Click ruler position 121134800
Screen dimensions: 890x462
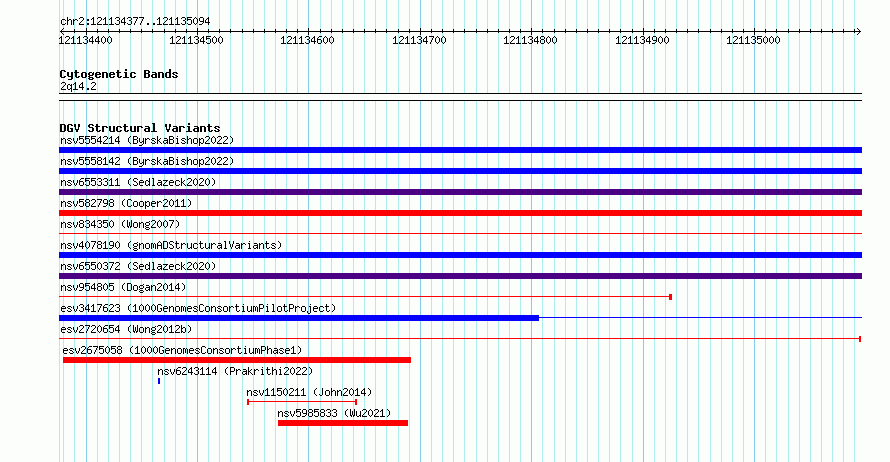tap(531, 40)
